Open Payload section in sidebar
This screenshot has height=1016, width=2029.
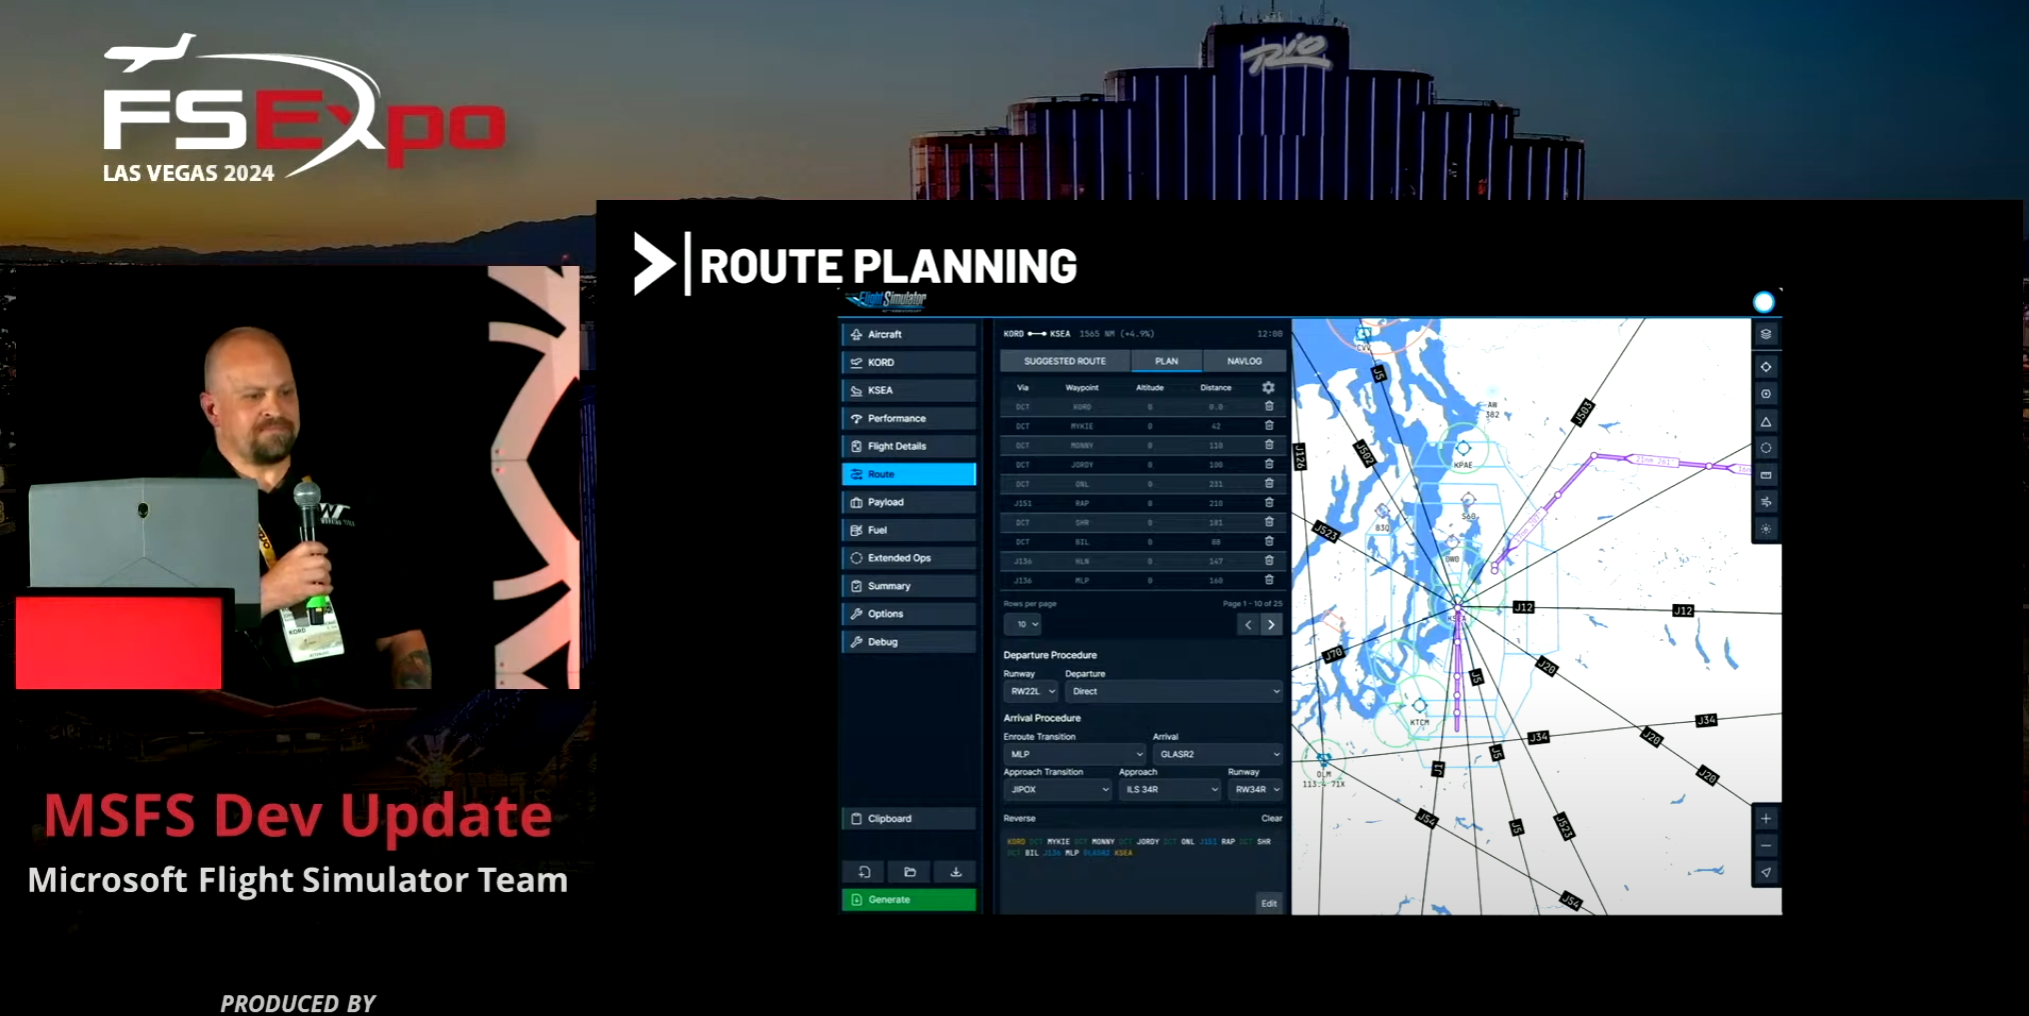point(909,502)
